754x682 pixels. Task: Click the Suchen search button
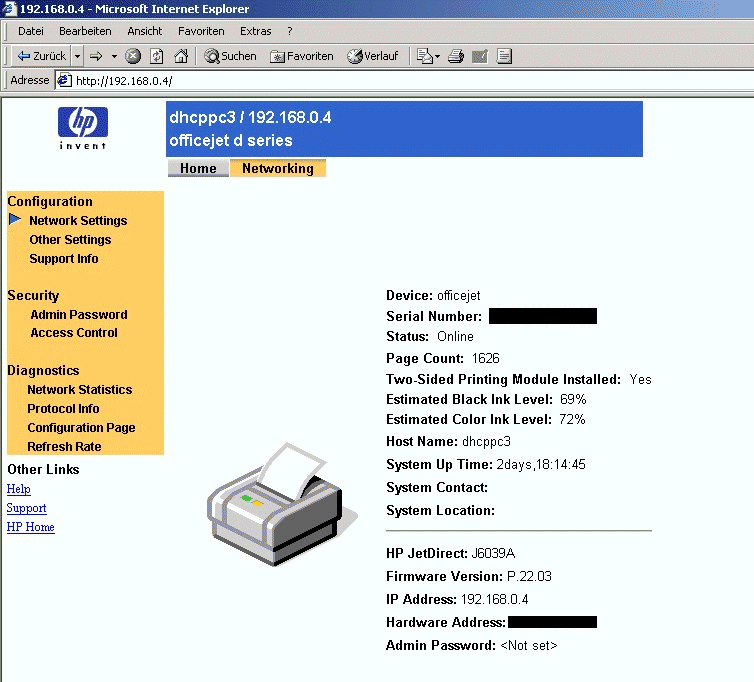point(230,56)
